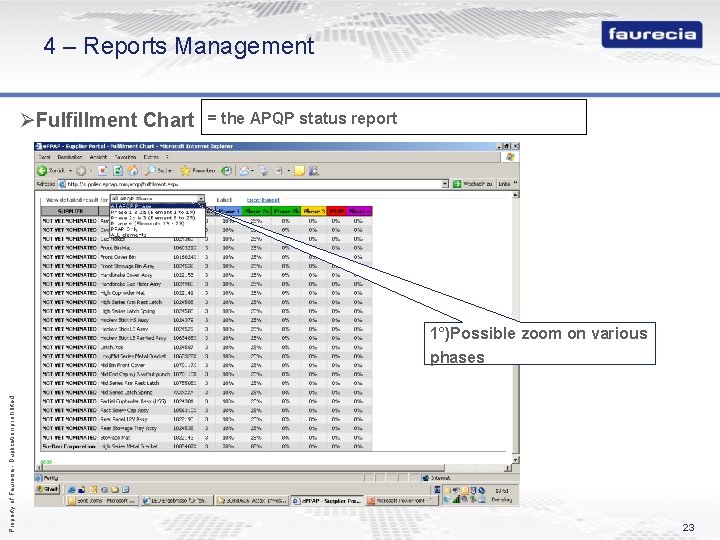Click the vertical scrollbar down arrow
This screenshot has height=540, width=720.
click(x=516, y=459)
